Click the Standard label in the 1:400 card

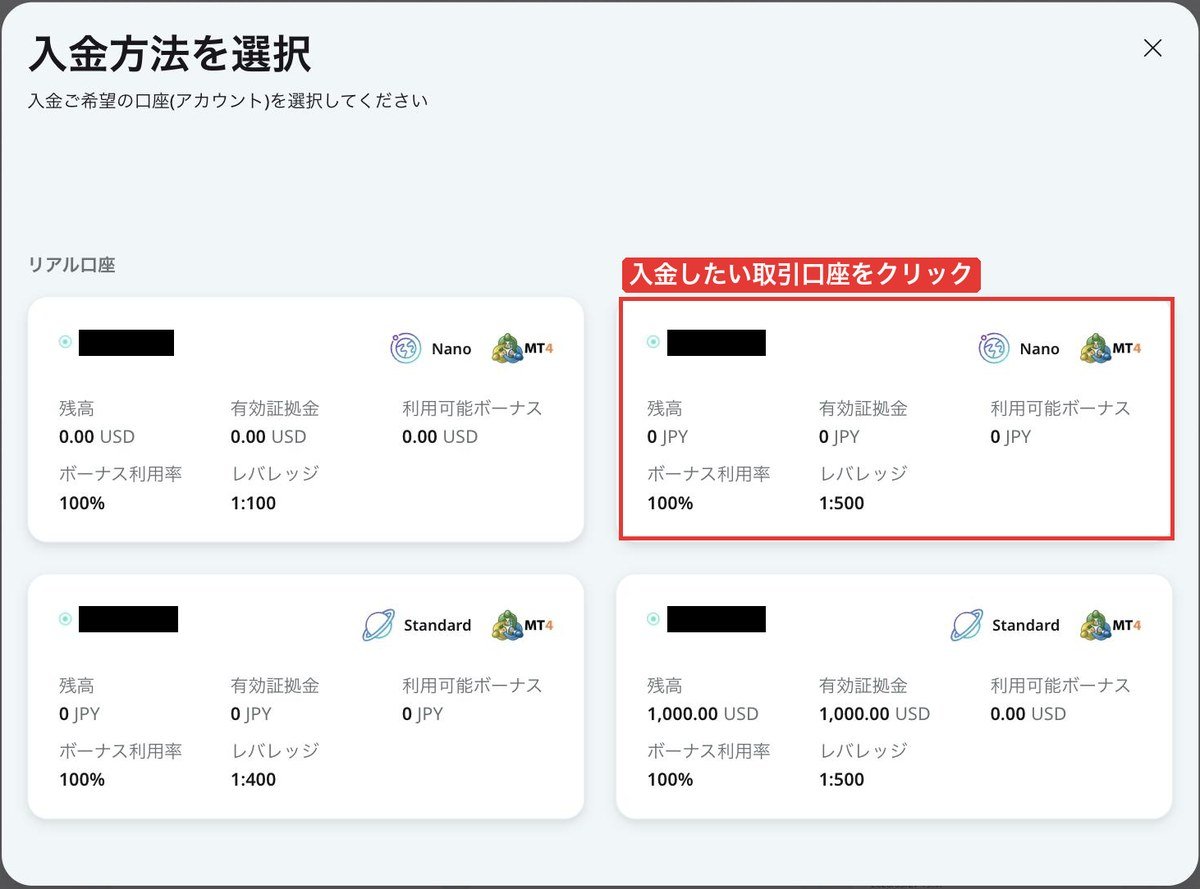tap(437, 625)
